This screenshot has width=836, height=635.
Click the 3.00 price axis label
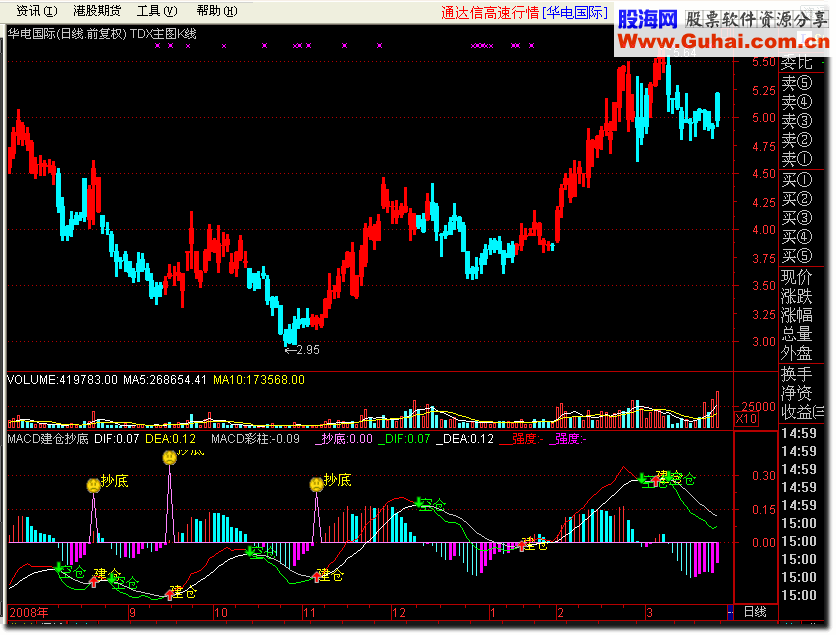coord(763,342)
